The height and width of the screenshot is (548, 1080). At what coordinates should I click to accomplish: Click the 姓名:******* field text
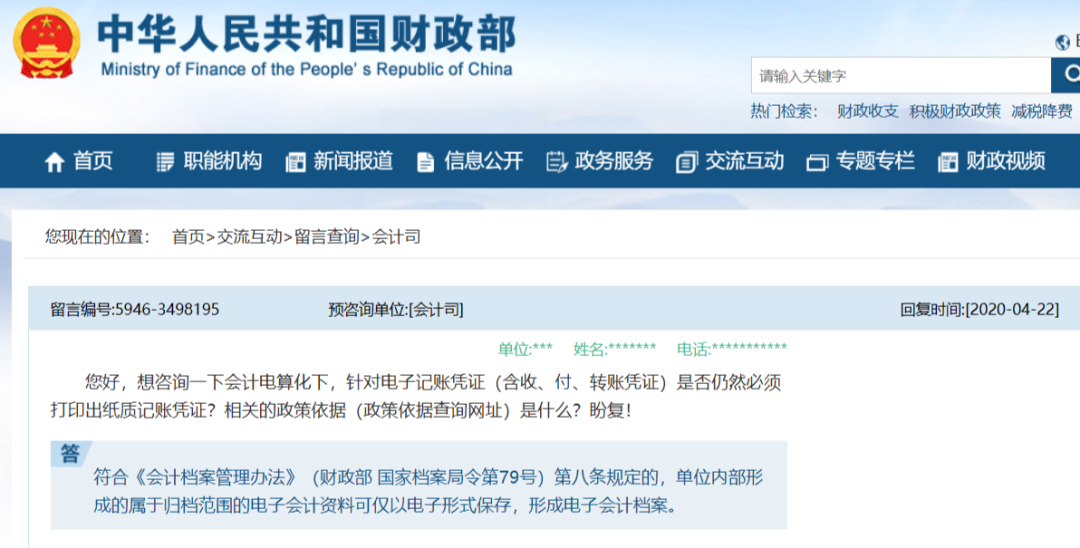click(615, 349)
